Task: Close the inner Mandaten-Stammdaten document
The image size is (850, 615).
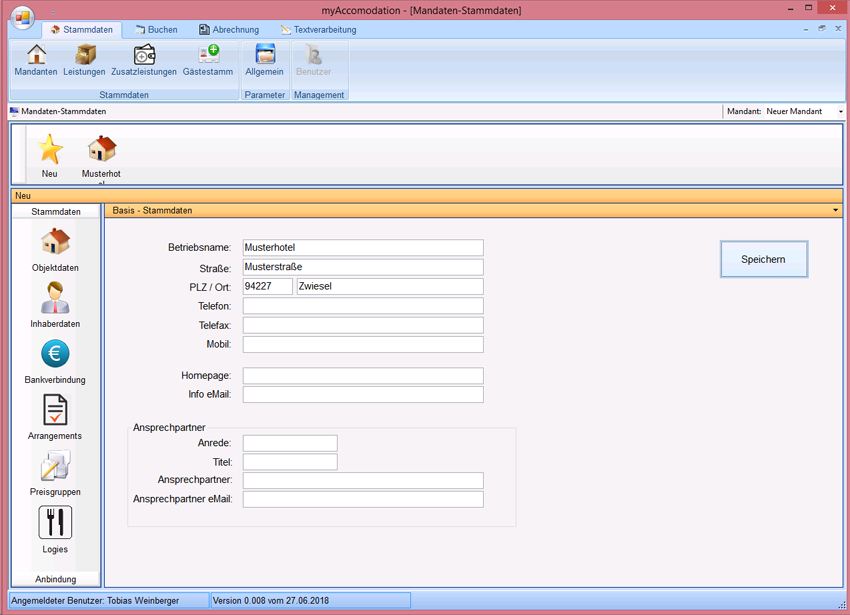Action: point(838,29)
